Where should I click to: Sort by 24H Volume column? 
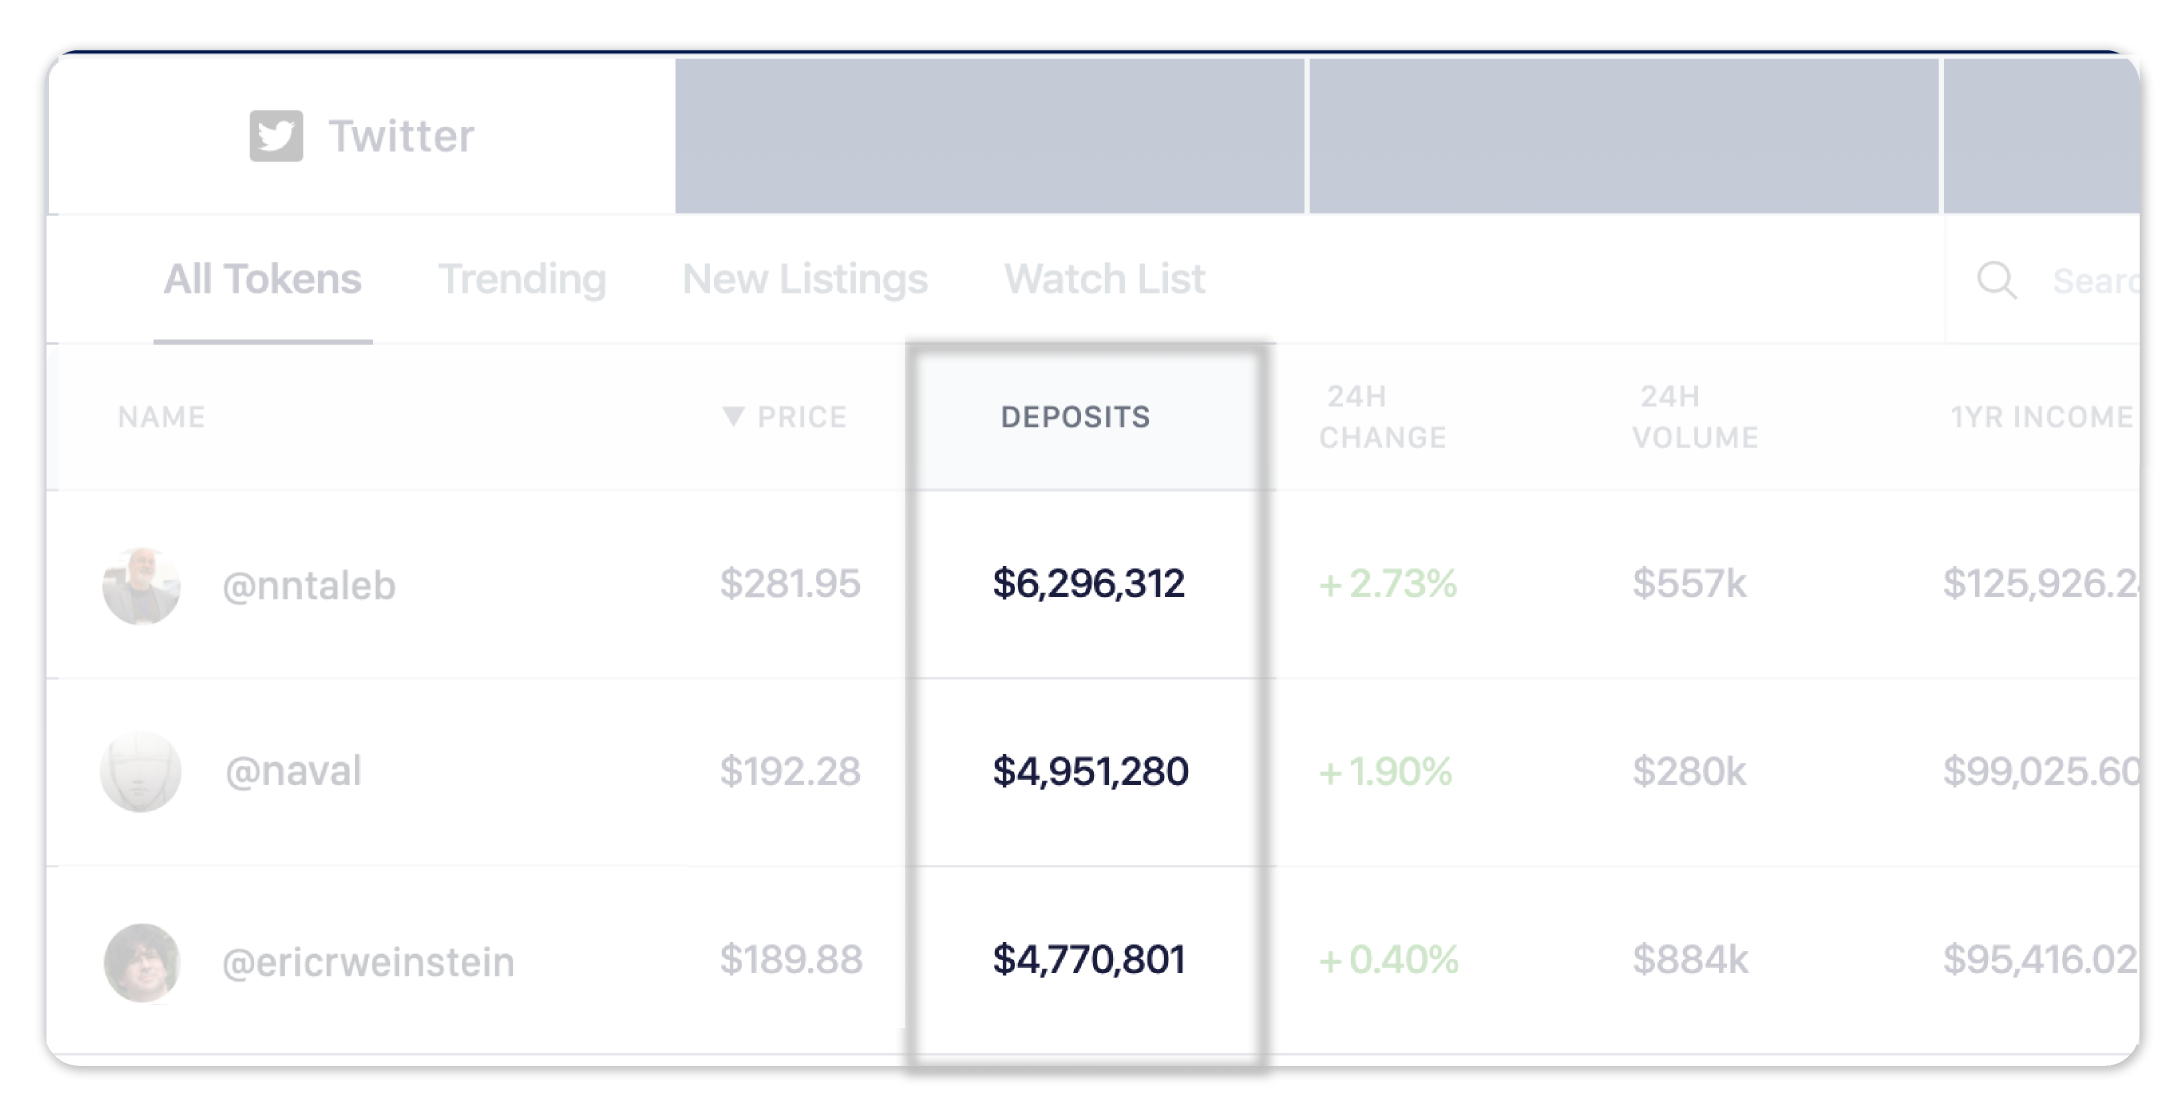[1695, 417]
